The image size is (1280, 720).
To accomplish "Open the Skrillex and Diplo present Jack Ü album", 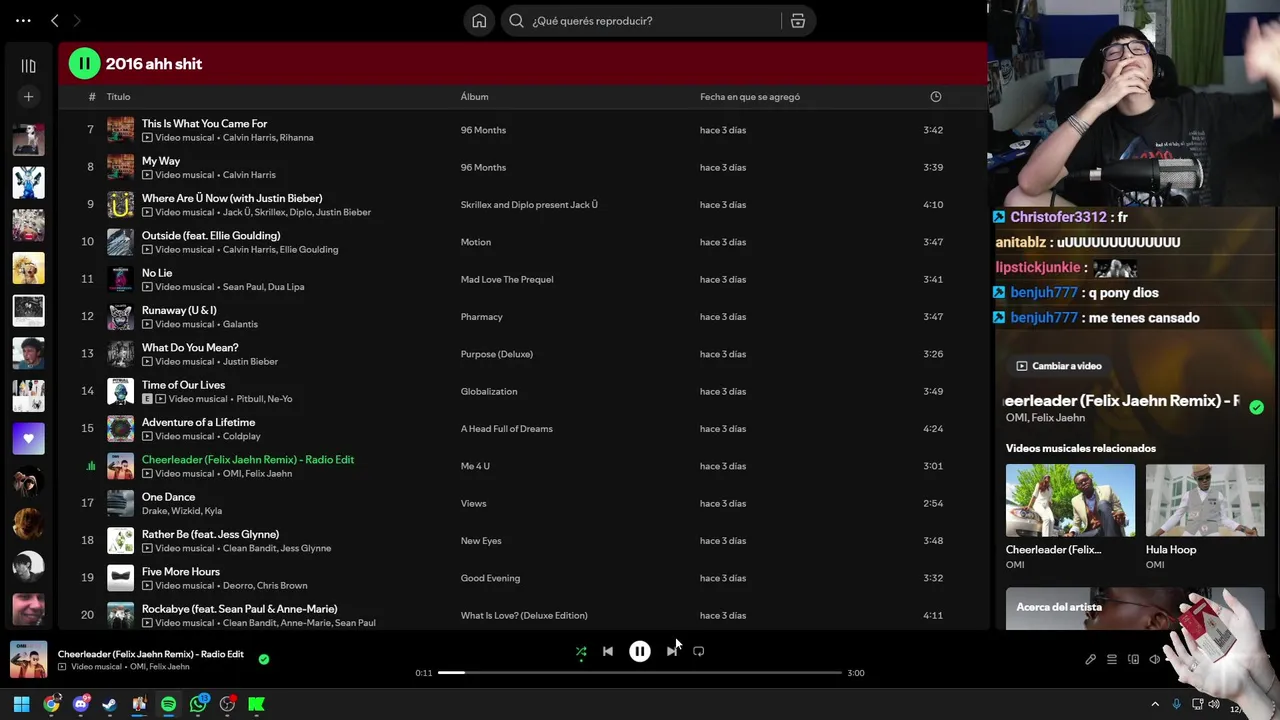I will pyautogui.click(x=529, y=205).
